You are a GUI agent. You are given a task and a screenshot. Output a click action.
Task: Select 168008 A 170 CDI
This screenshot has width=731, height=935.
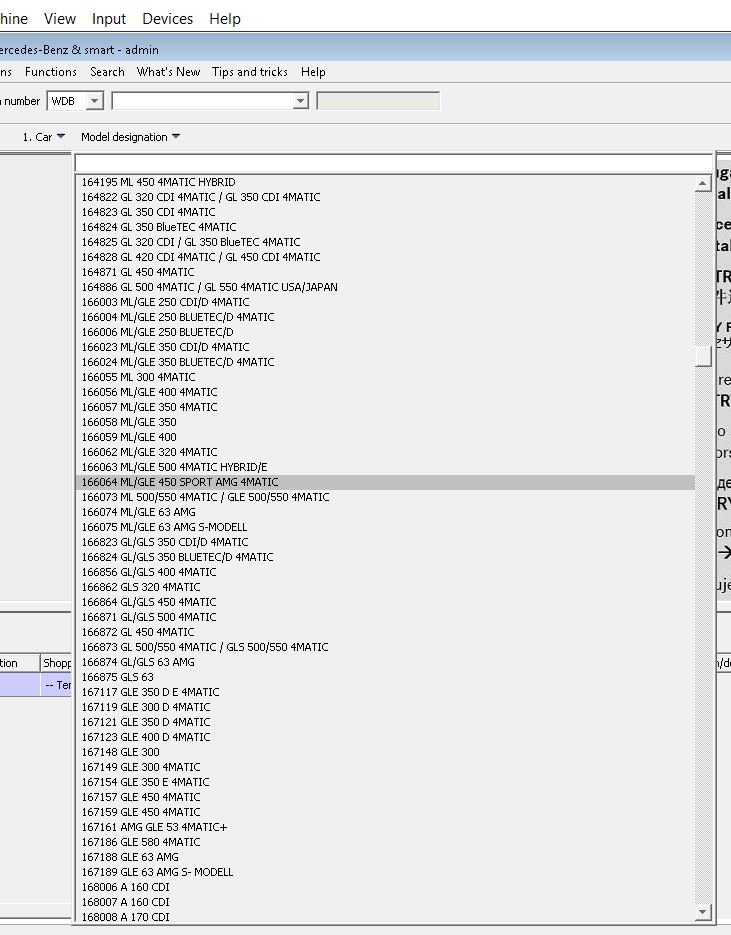click(x=385, y=917)
